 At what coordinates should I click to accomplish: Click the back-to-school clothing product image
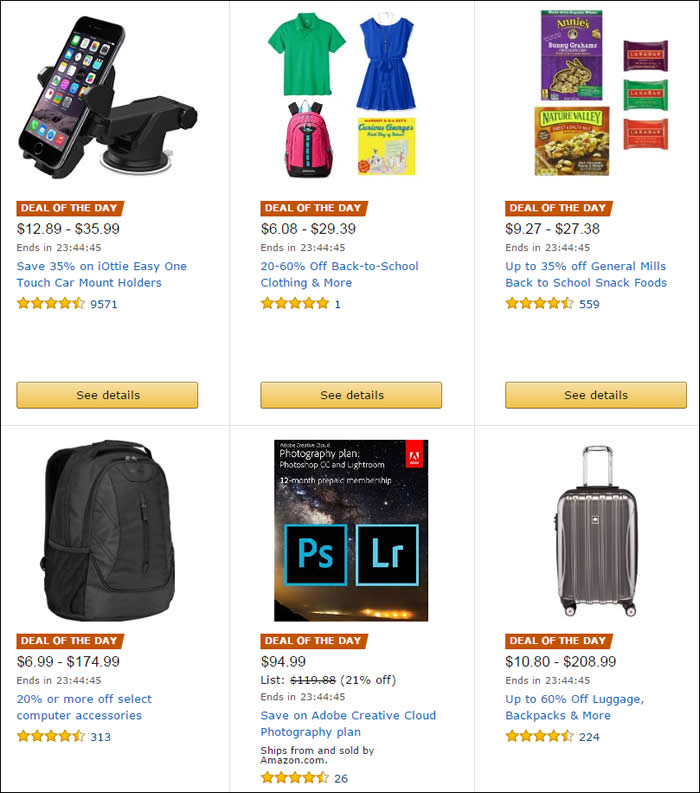pos(342,95)
